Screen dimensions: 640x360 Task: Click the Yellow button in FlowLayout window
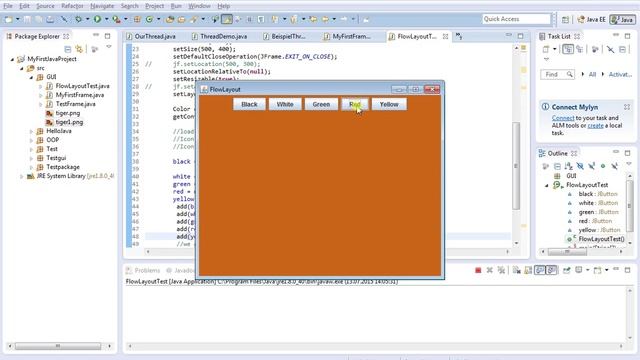point(389,104)
